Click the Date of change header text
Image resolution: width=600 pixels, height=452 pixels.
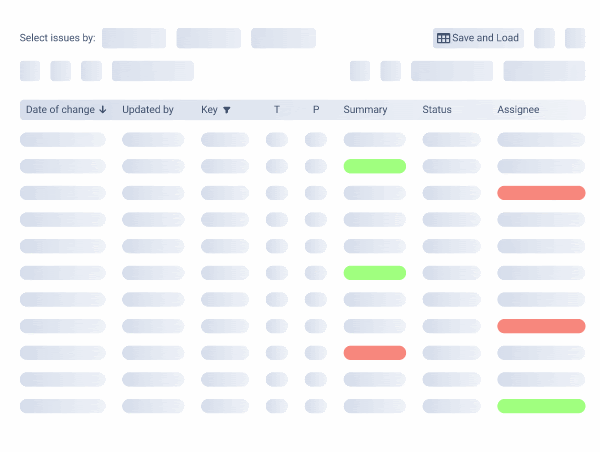[60, 110]
